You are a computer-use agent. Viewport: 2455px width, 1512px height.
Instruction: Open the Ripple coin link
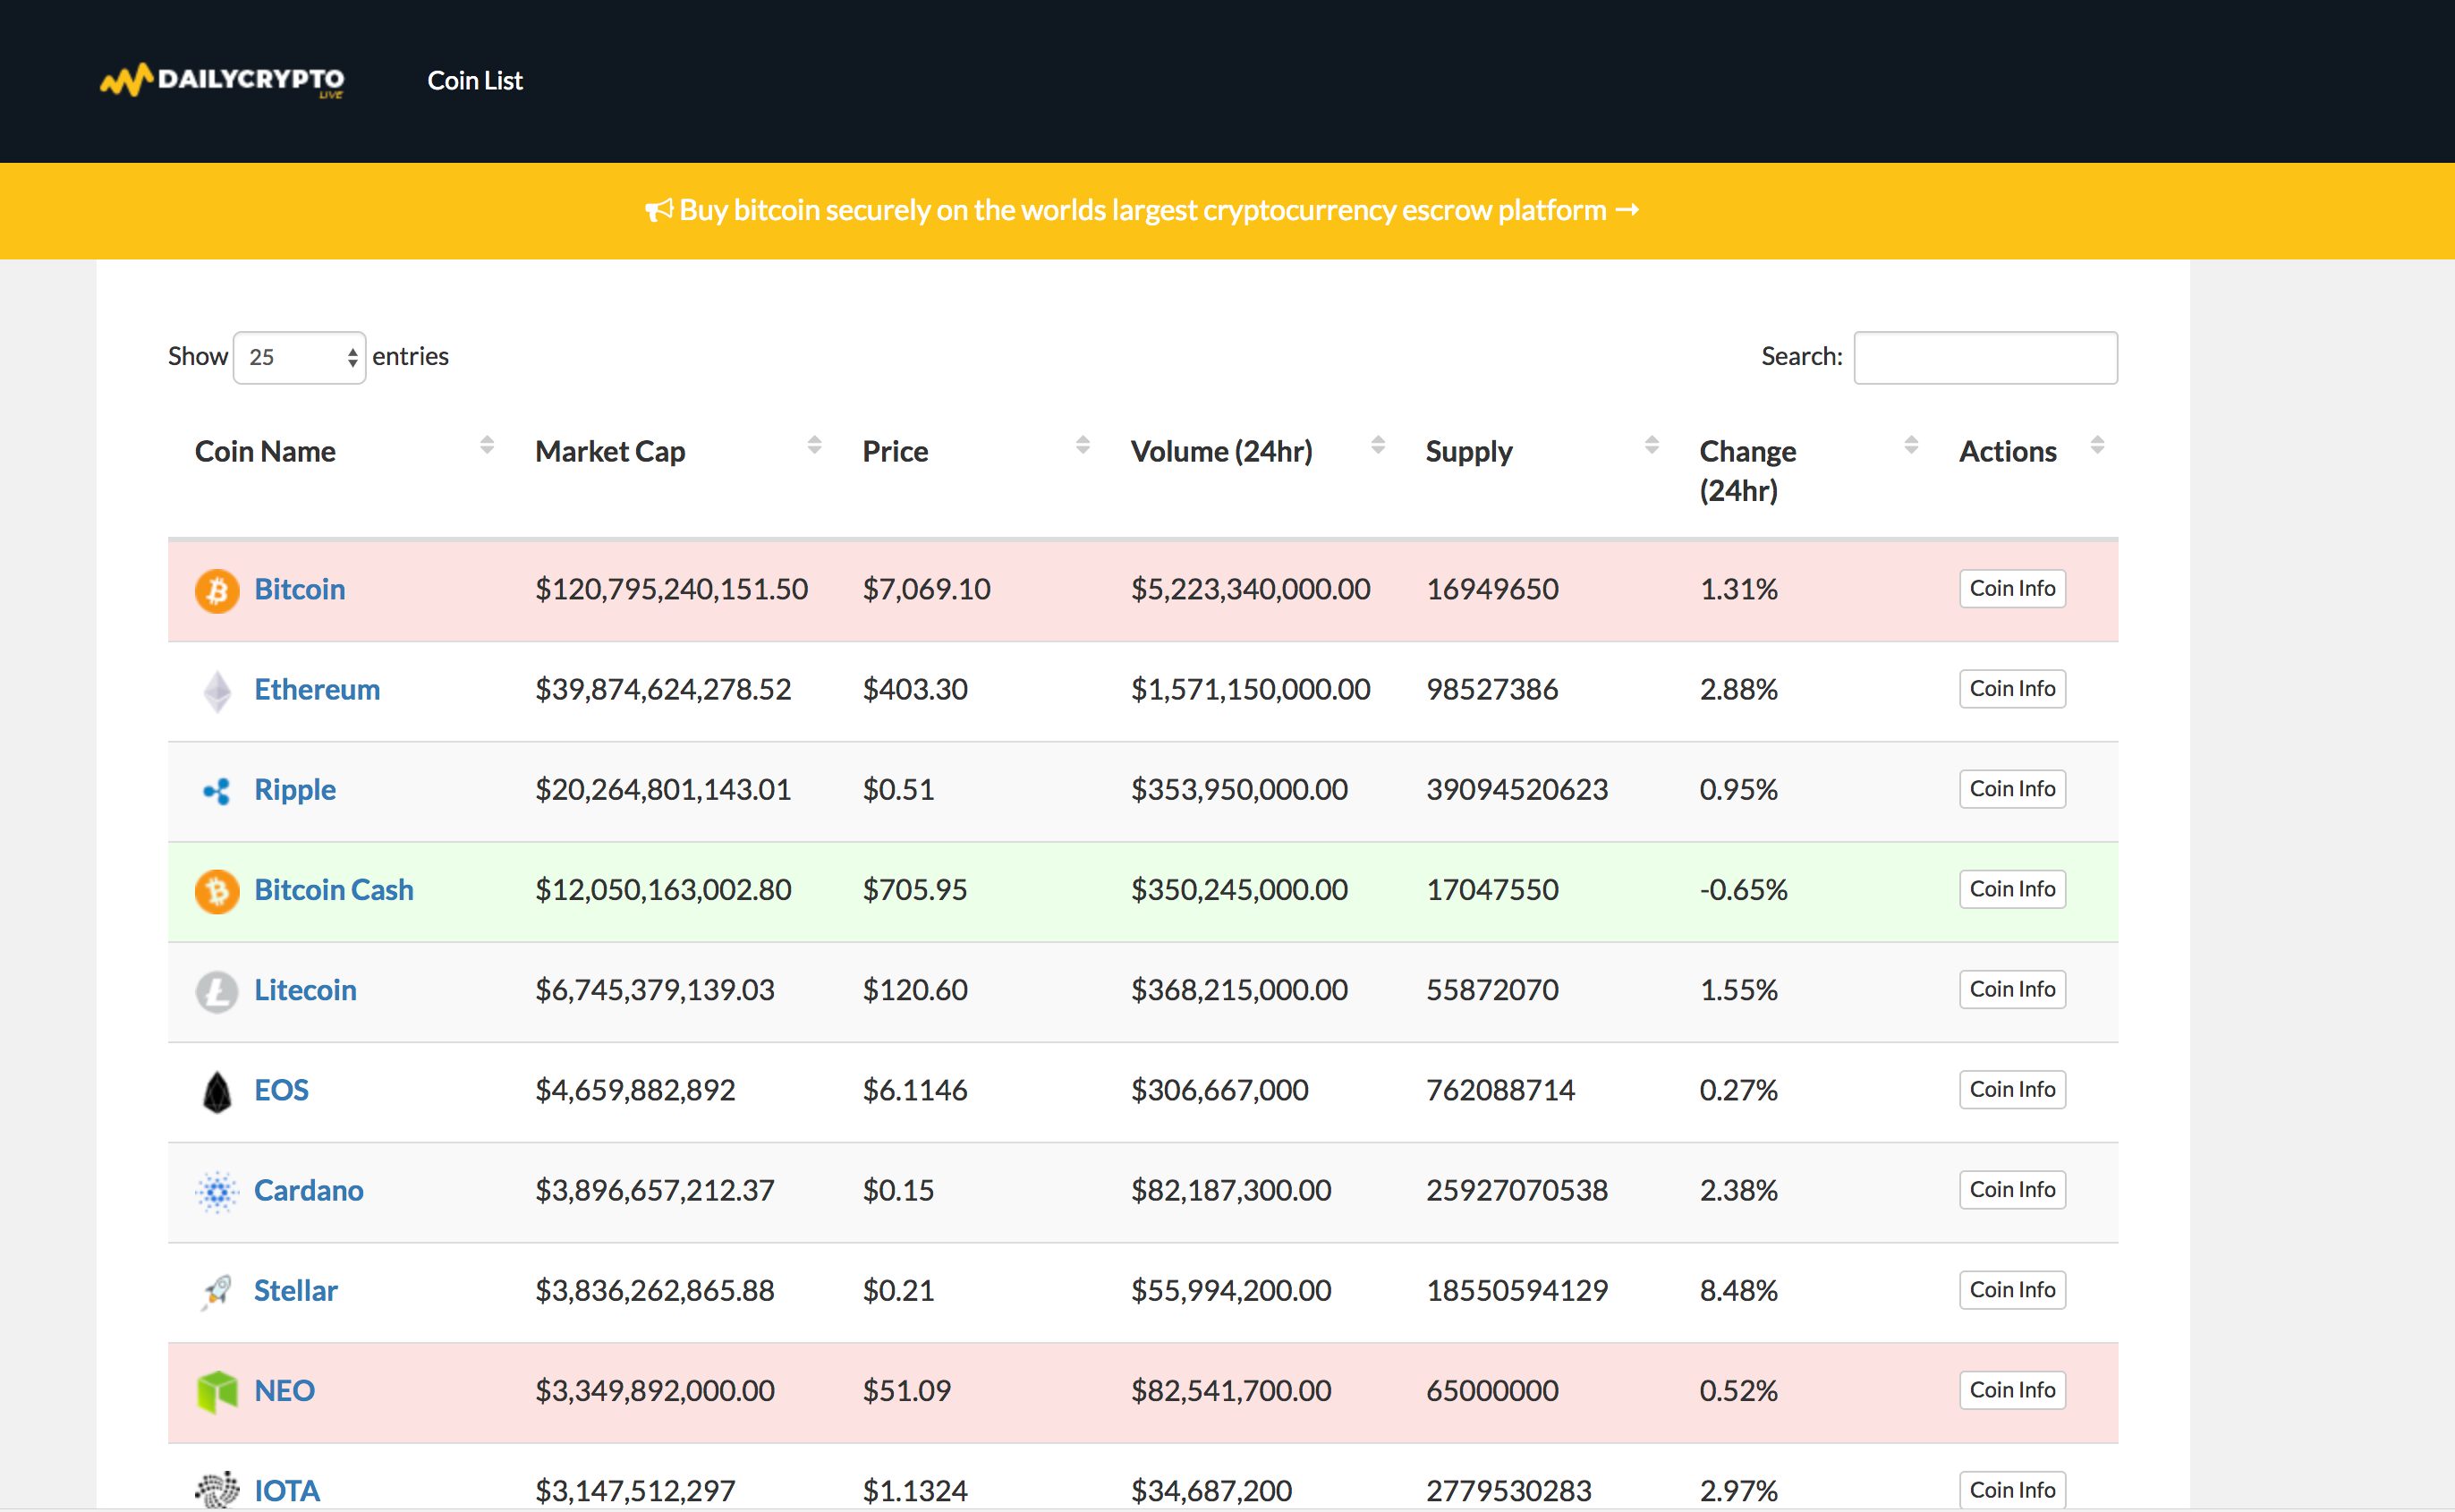click(295, 790)
